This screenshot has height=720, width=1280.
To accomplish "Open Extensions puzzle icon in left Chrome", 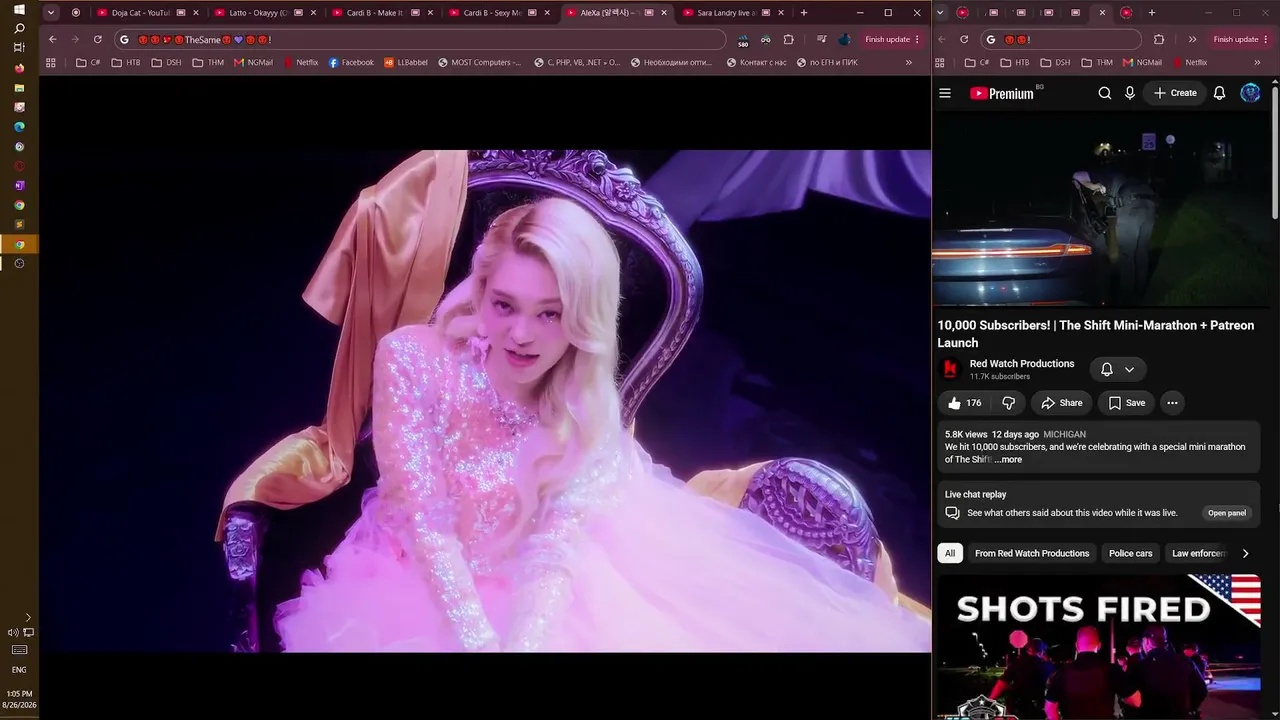I will click(x=788, y=39).
